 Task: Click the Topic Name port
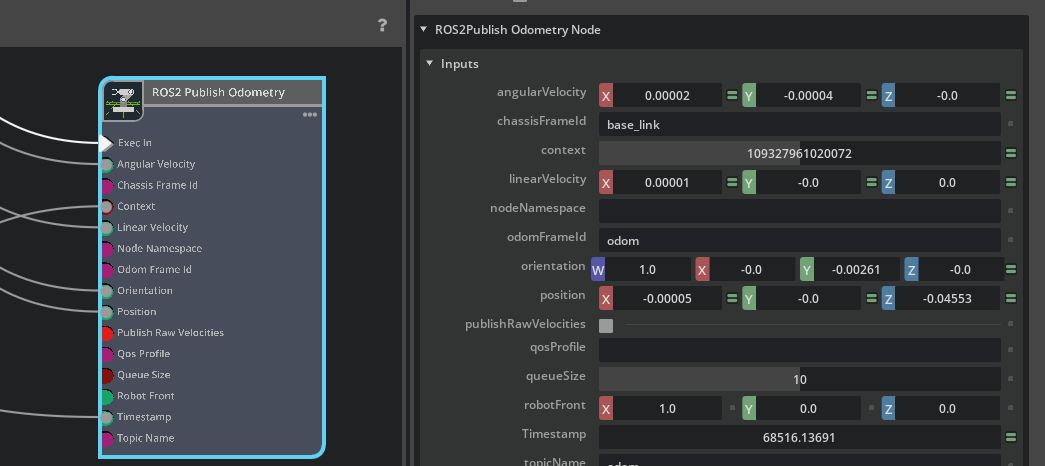106,439
